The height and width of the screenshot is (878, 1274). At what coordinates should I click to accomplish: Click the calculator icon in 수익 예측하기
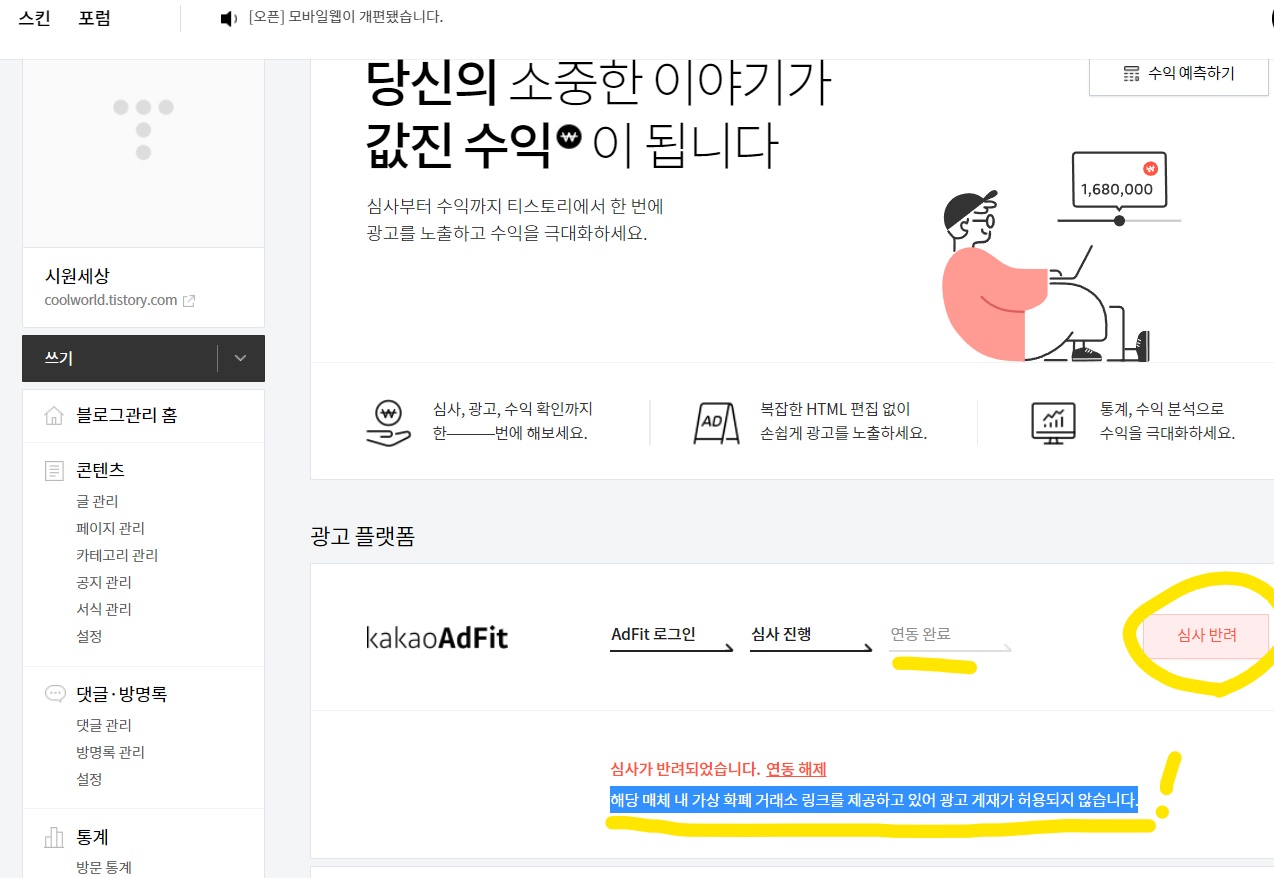[1132, 74]
